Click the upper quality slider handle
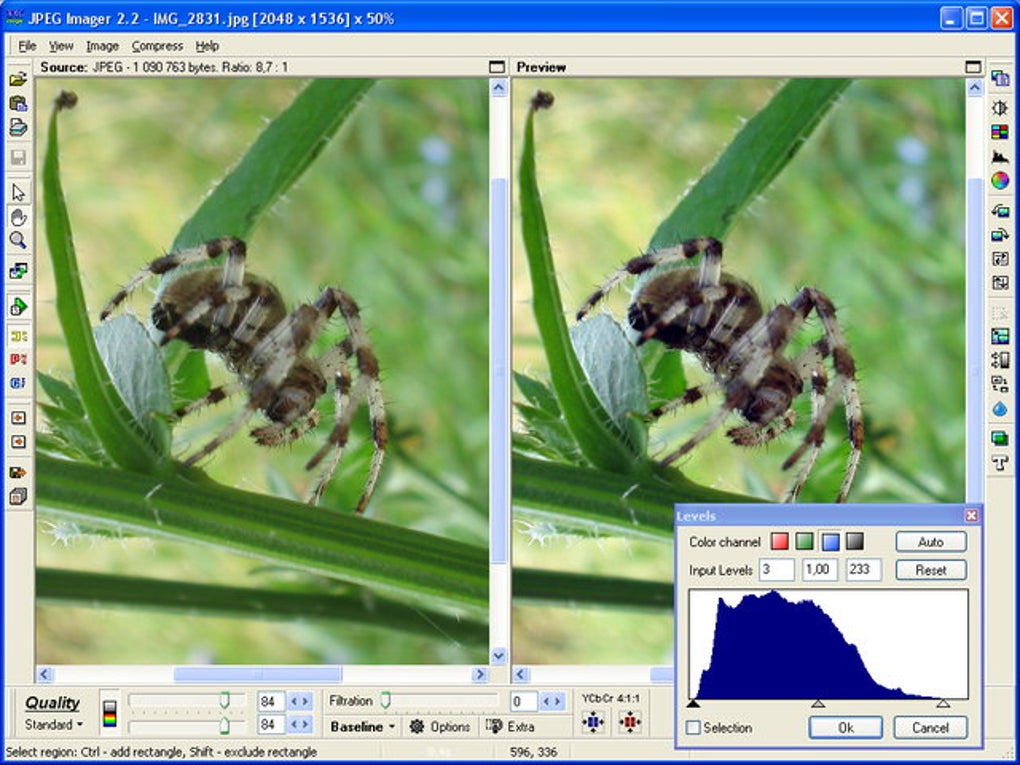This screenshot has width=1020, height=765. pyautogui.click(x=224, y=700)
